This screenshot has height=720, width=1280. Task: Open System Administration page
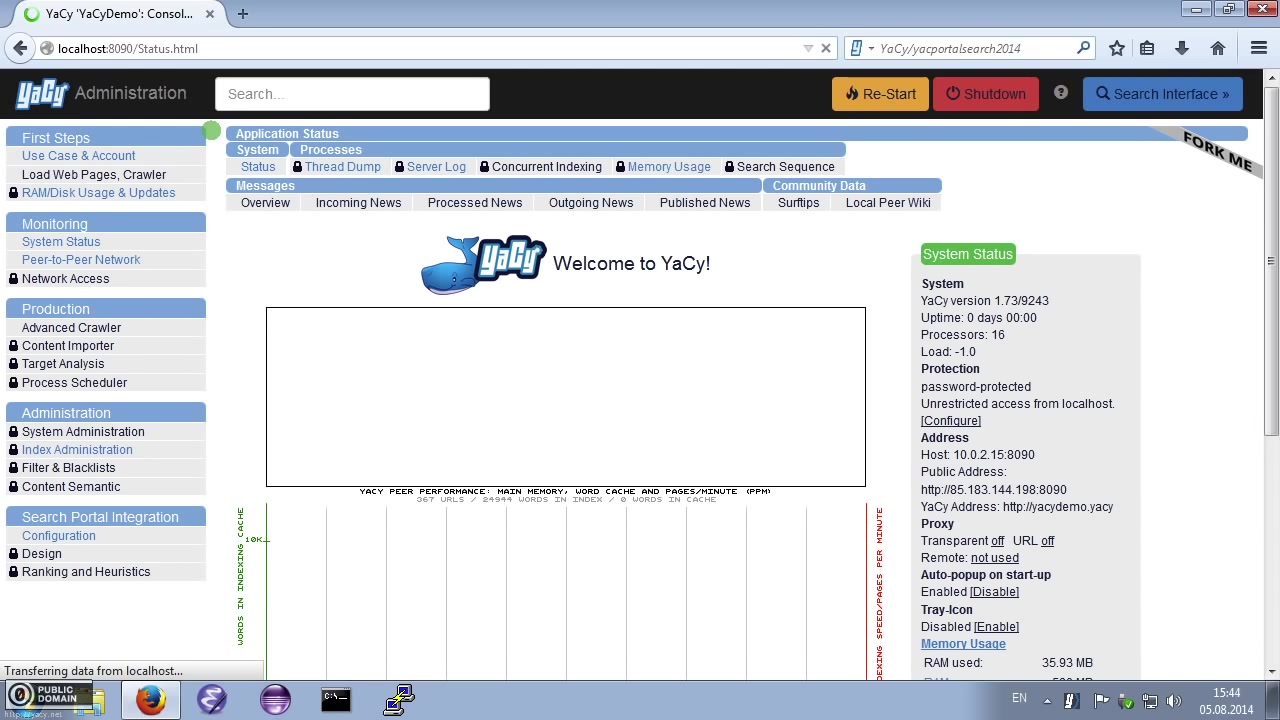(x=83, y=432)
